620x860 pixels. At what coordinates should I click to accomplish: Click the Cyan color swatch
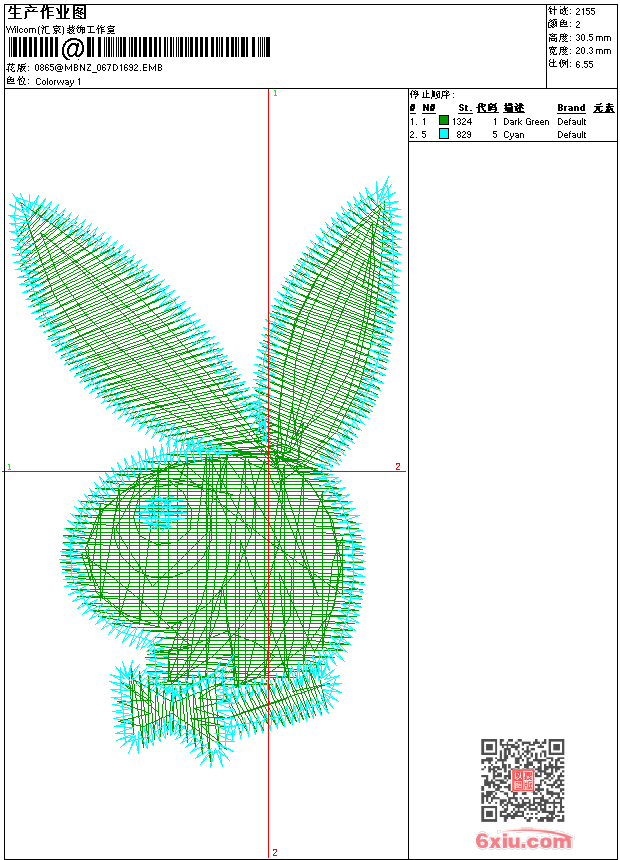tap(444, 133)
